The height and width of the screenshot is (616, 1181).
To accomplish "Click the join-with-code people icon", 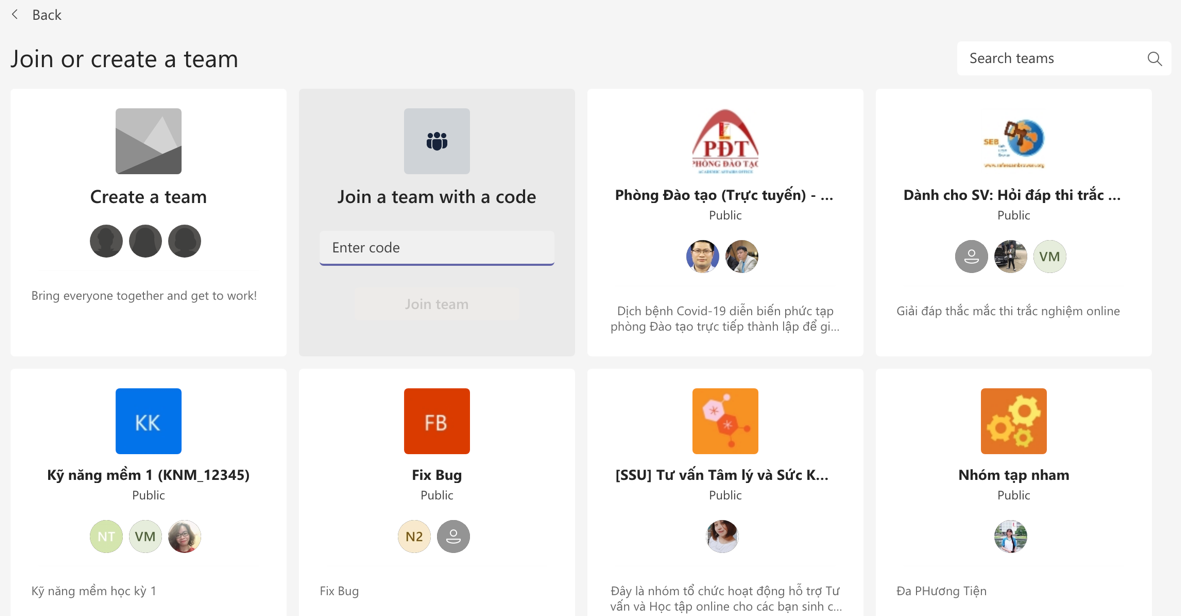I will [436, 141].
